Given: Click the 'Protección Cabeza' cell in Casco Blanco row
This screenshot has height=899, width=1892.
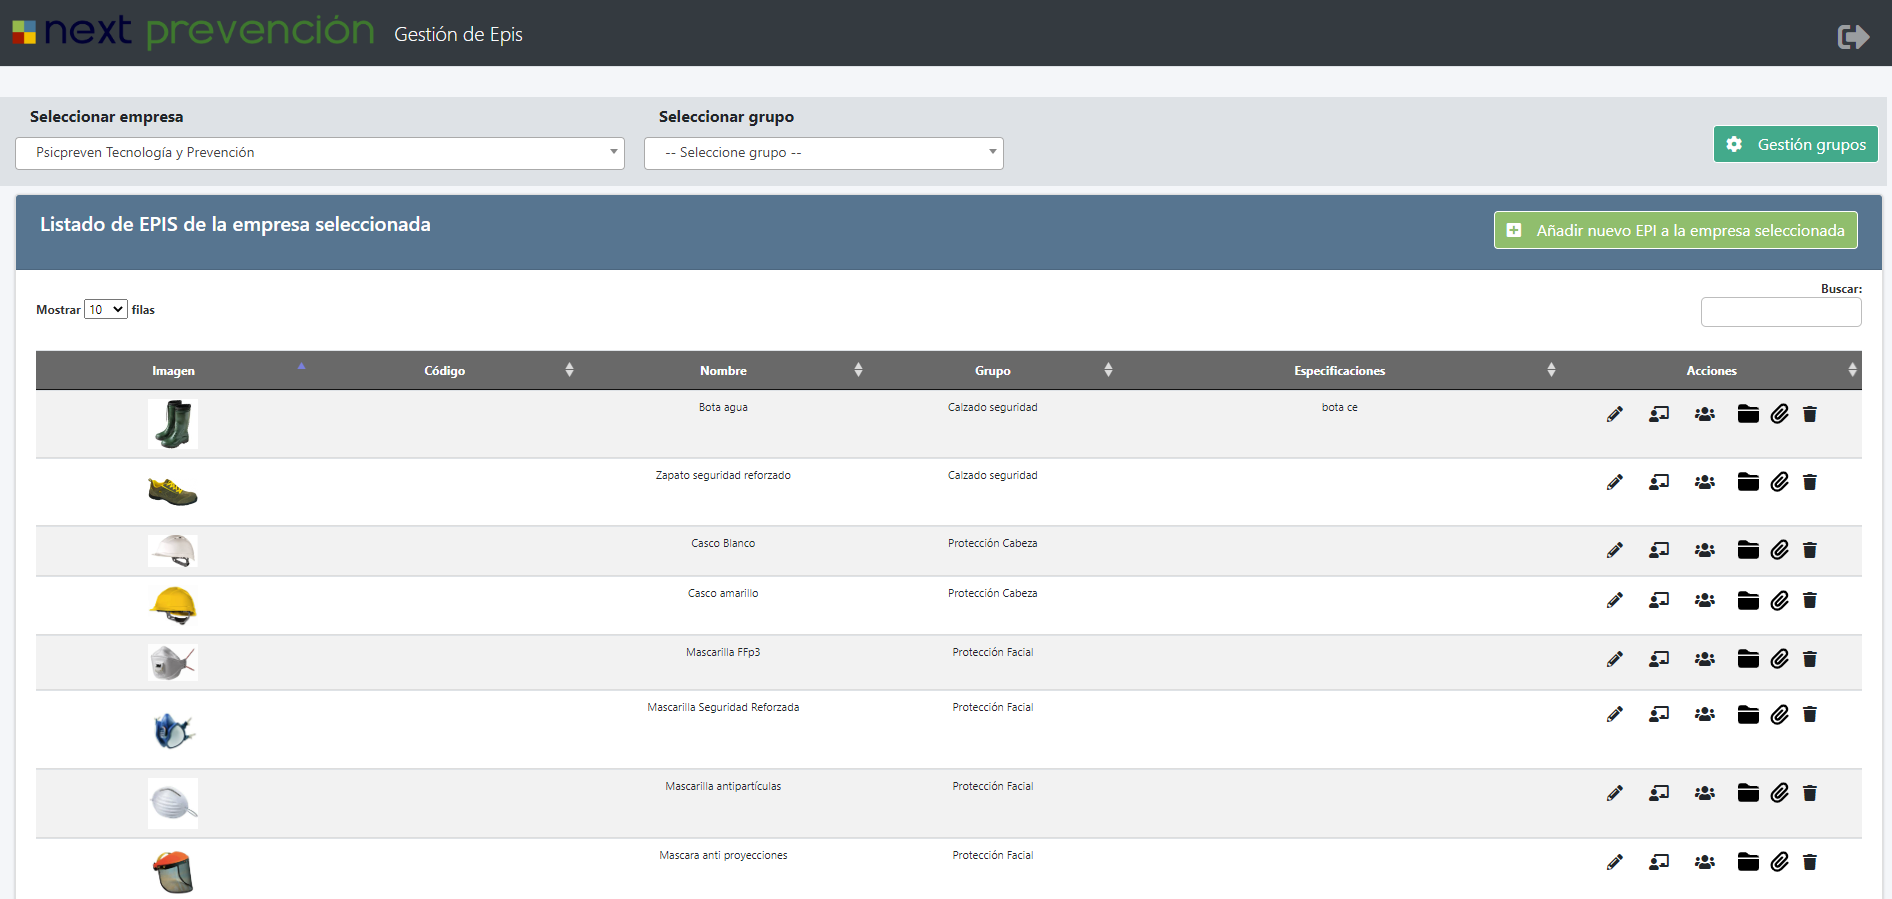Looking at the screenshot, I should pos(993,544).
